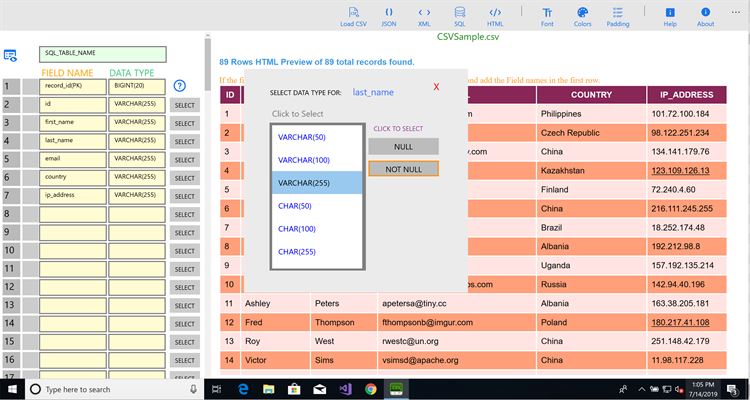Click the Task View taskbar icon
750x400 pixels.
[x=217, y=389]
